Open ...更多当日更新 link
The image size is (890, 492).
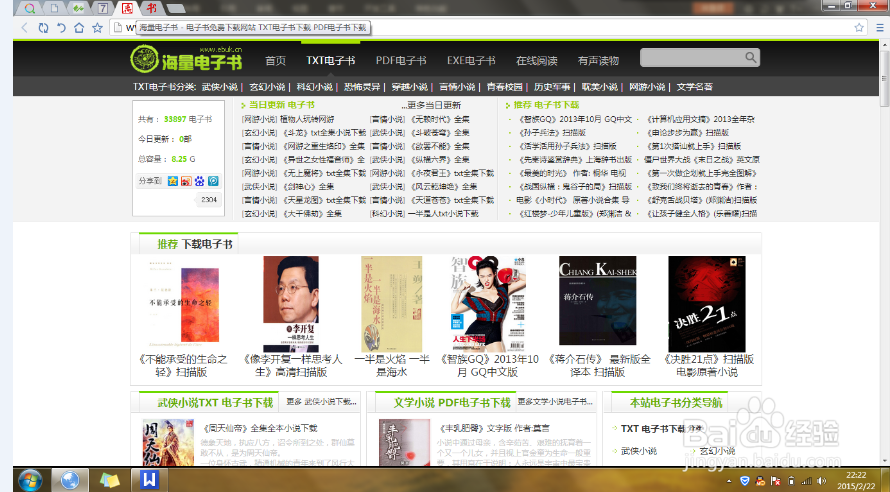click(431, 105)
